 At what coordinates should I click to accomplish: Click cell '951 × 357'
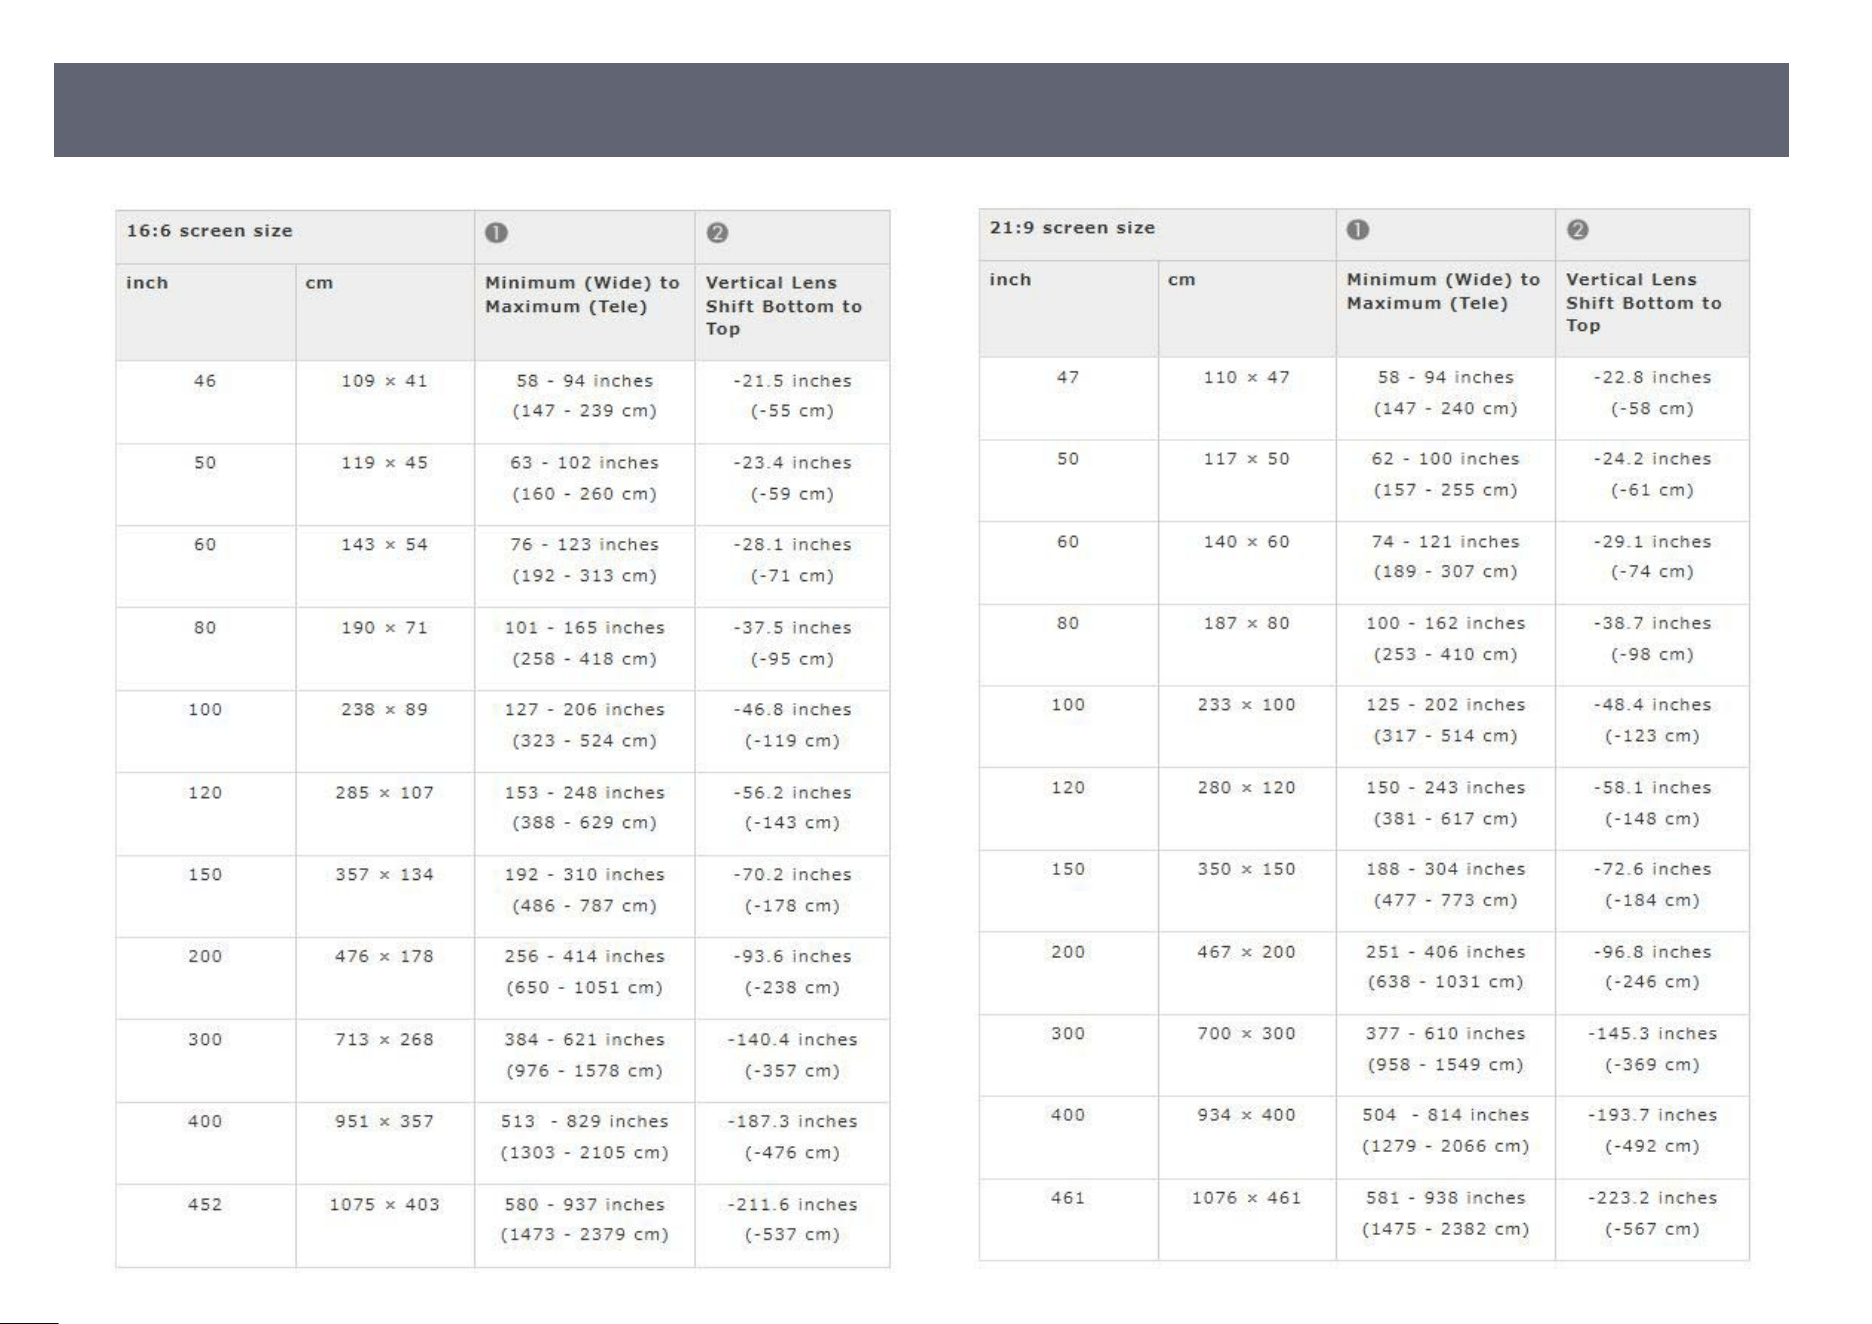(x=384, y=1122)
